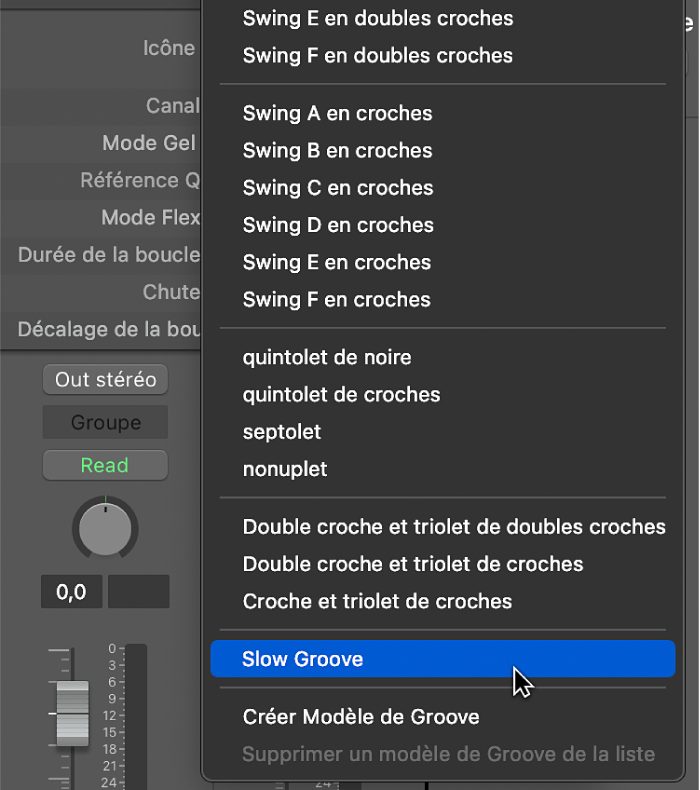This screenshot has width=700, height=790.
Task: Apply the Slow Groove template
Action: click(442, 659)
